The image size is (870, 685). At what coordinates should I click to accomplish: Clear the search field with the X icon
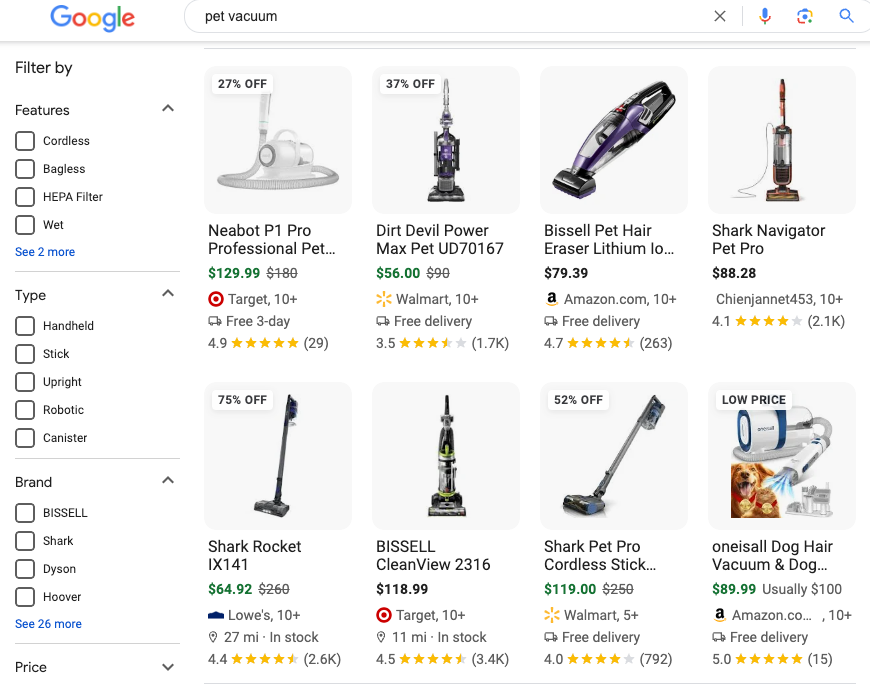click(x=719, y=16)
